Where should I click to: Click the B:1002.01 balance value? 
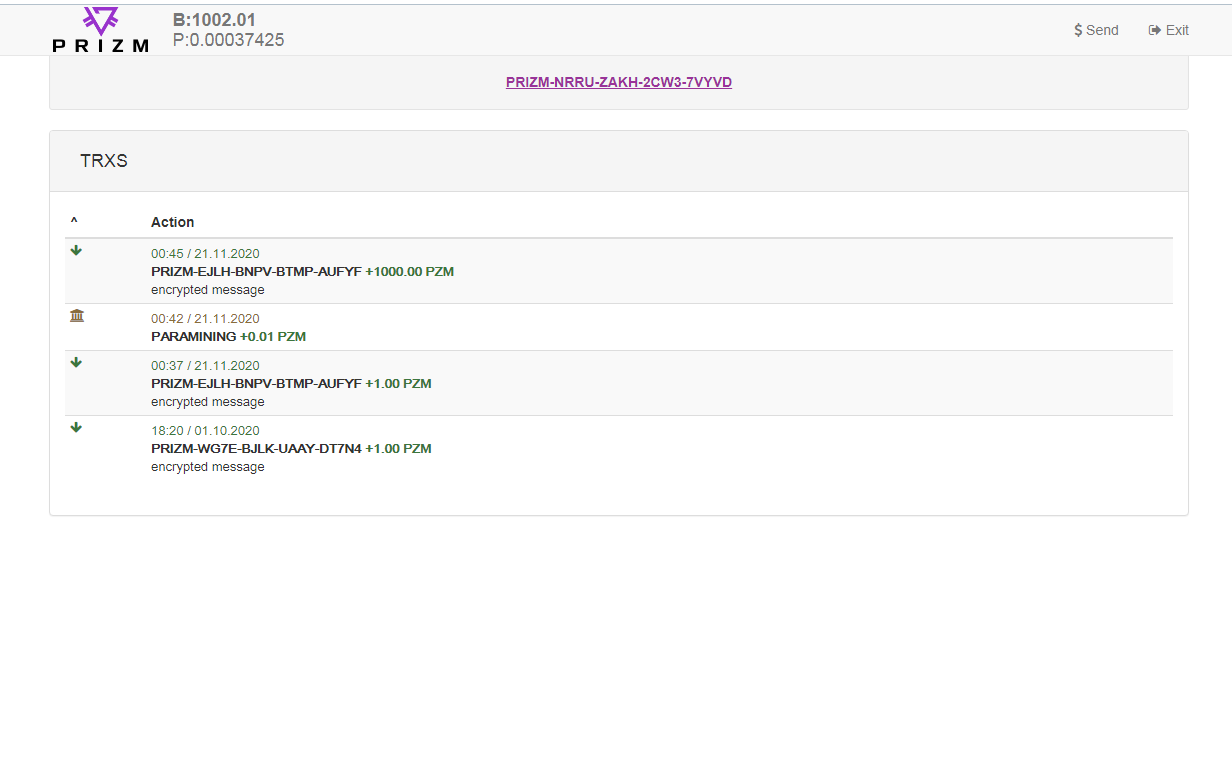coord(214,20)
